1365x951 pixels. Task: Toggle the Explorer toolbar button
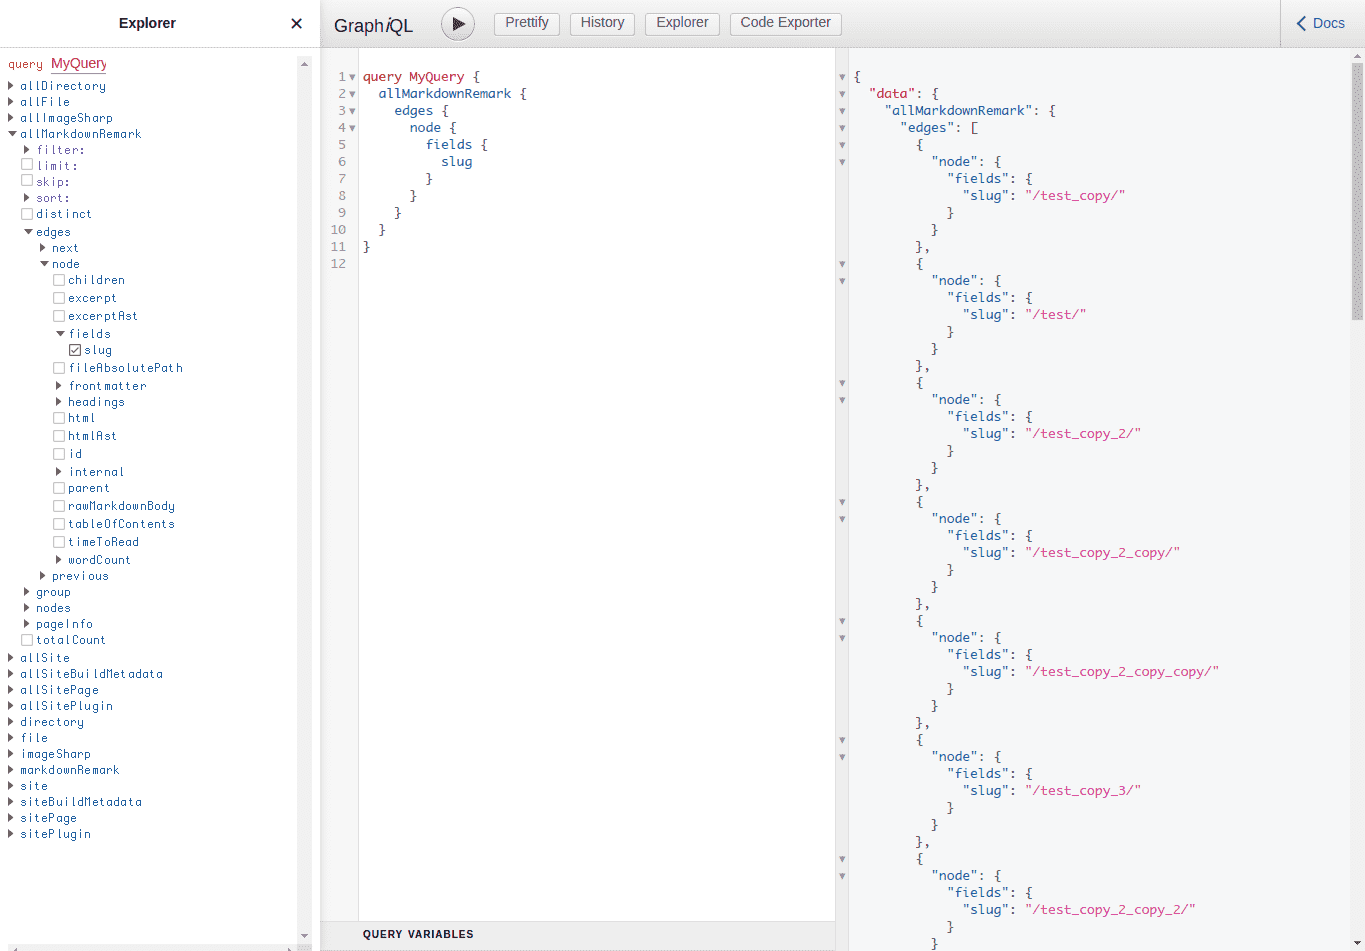click(682, 23)
